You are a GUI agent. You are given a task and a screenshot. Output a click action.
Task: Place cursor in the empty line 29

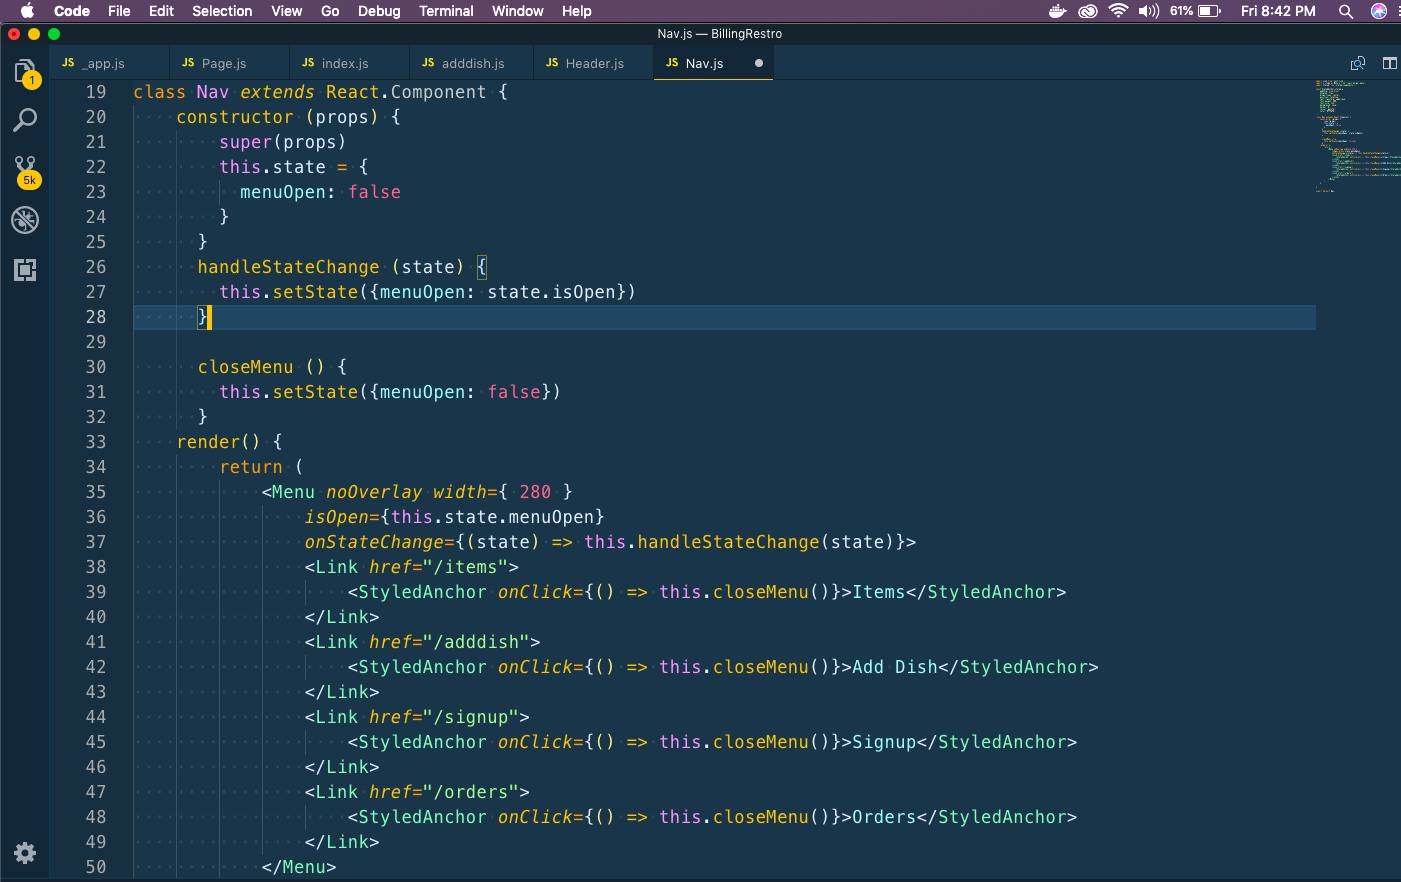724,342
